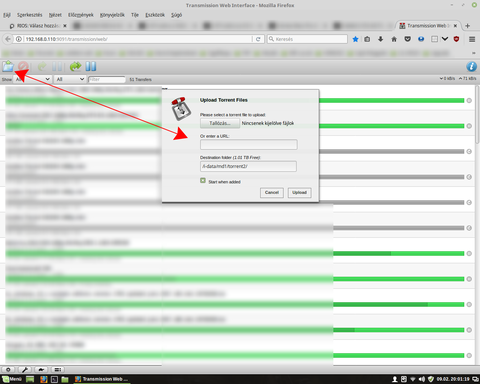Open the Nézet menu
Viewport: 480px width, 384px height.
coord(55,15)
